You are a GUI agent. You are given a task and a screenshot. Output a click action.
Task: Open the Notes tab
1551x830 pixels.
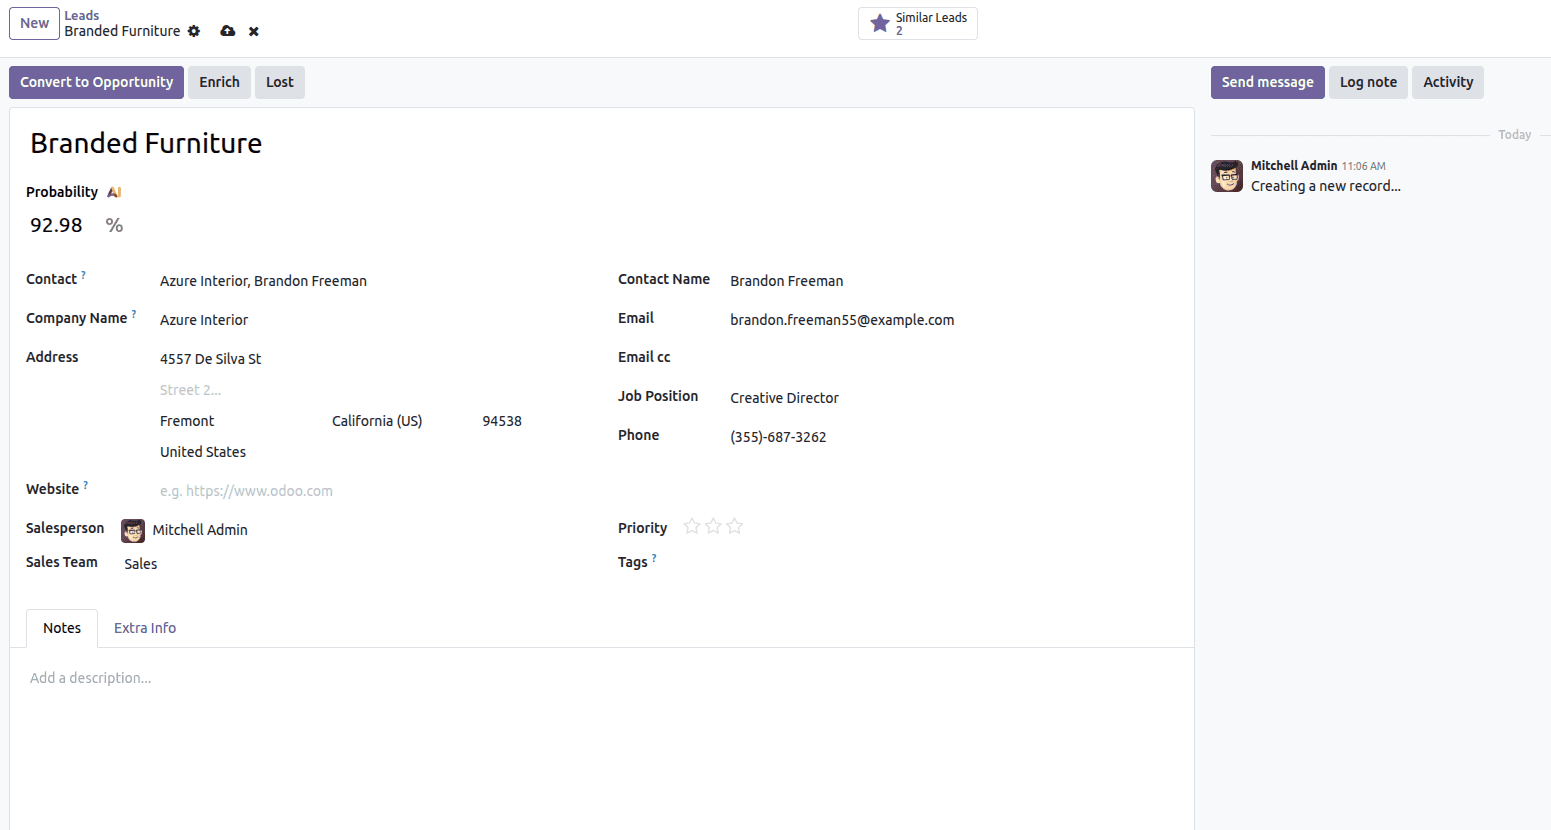coord(61,627)
